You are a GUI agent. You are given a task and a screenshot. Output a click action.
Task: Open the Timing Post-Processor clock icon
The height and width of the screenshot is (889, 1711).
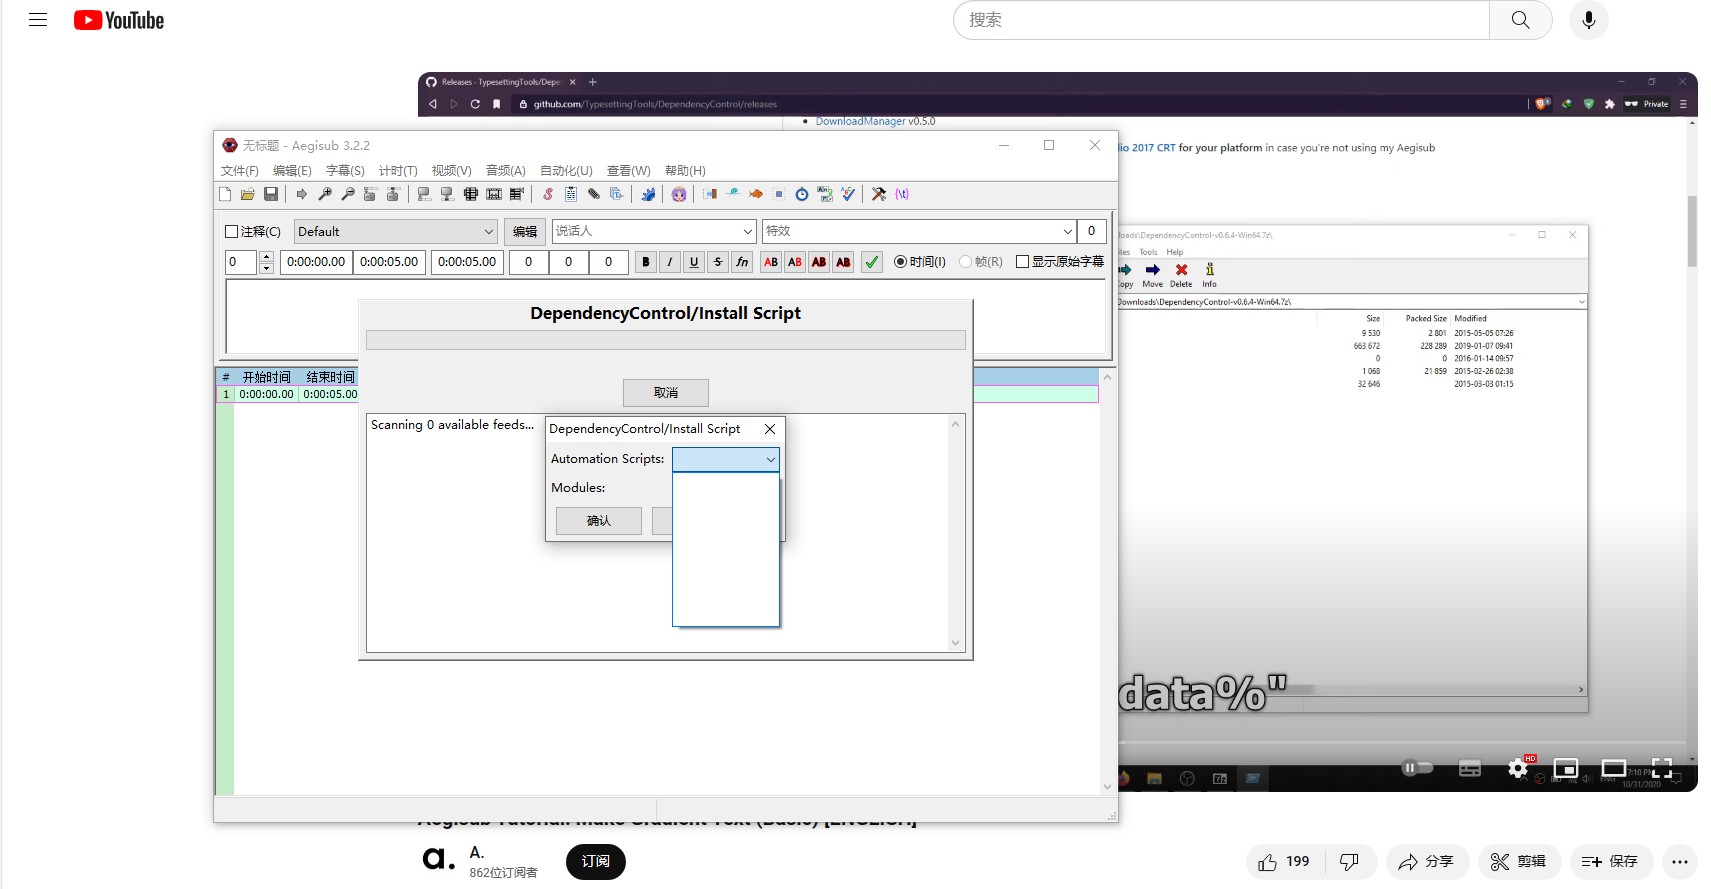pyautogui.click(x=802, y=194)
